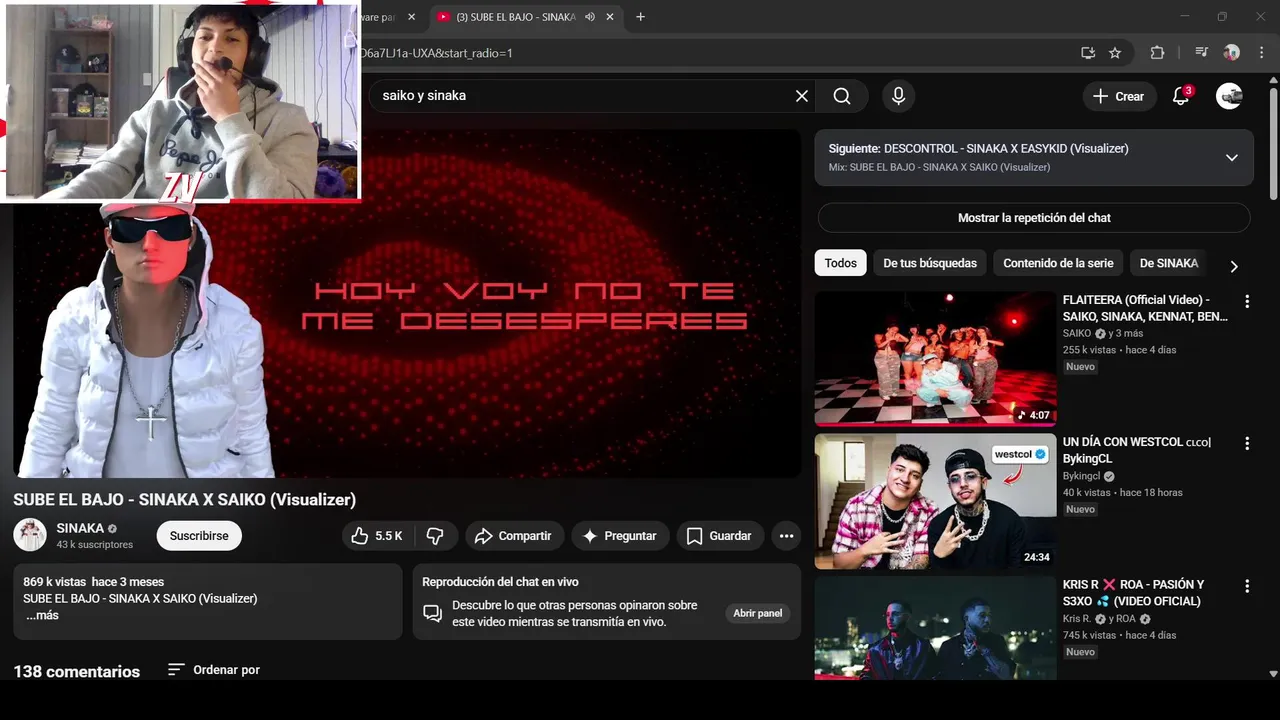Click the Ordenar por sort icon
The width and height of the screenshot is (1280, 720).
(176, 669)
